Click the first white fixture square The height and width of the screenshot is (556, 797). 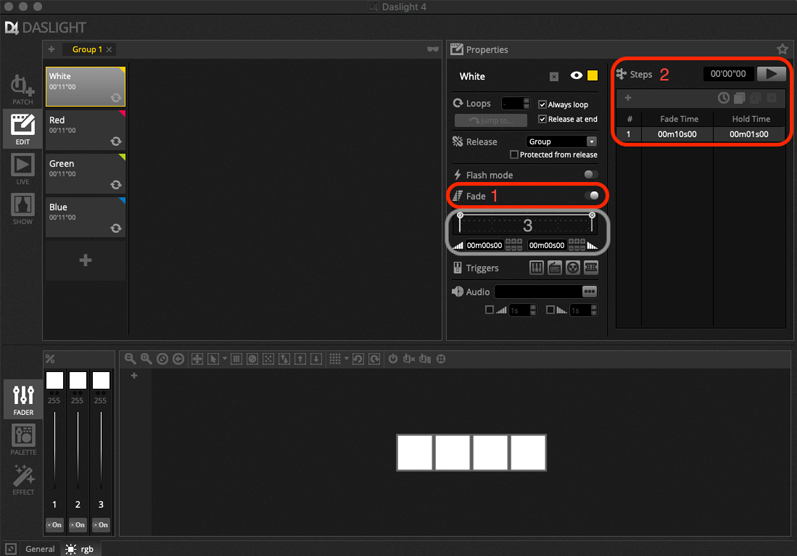click(415, 452)
